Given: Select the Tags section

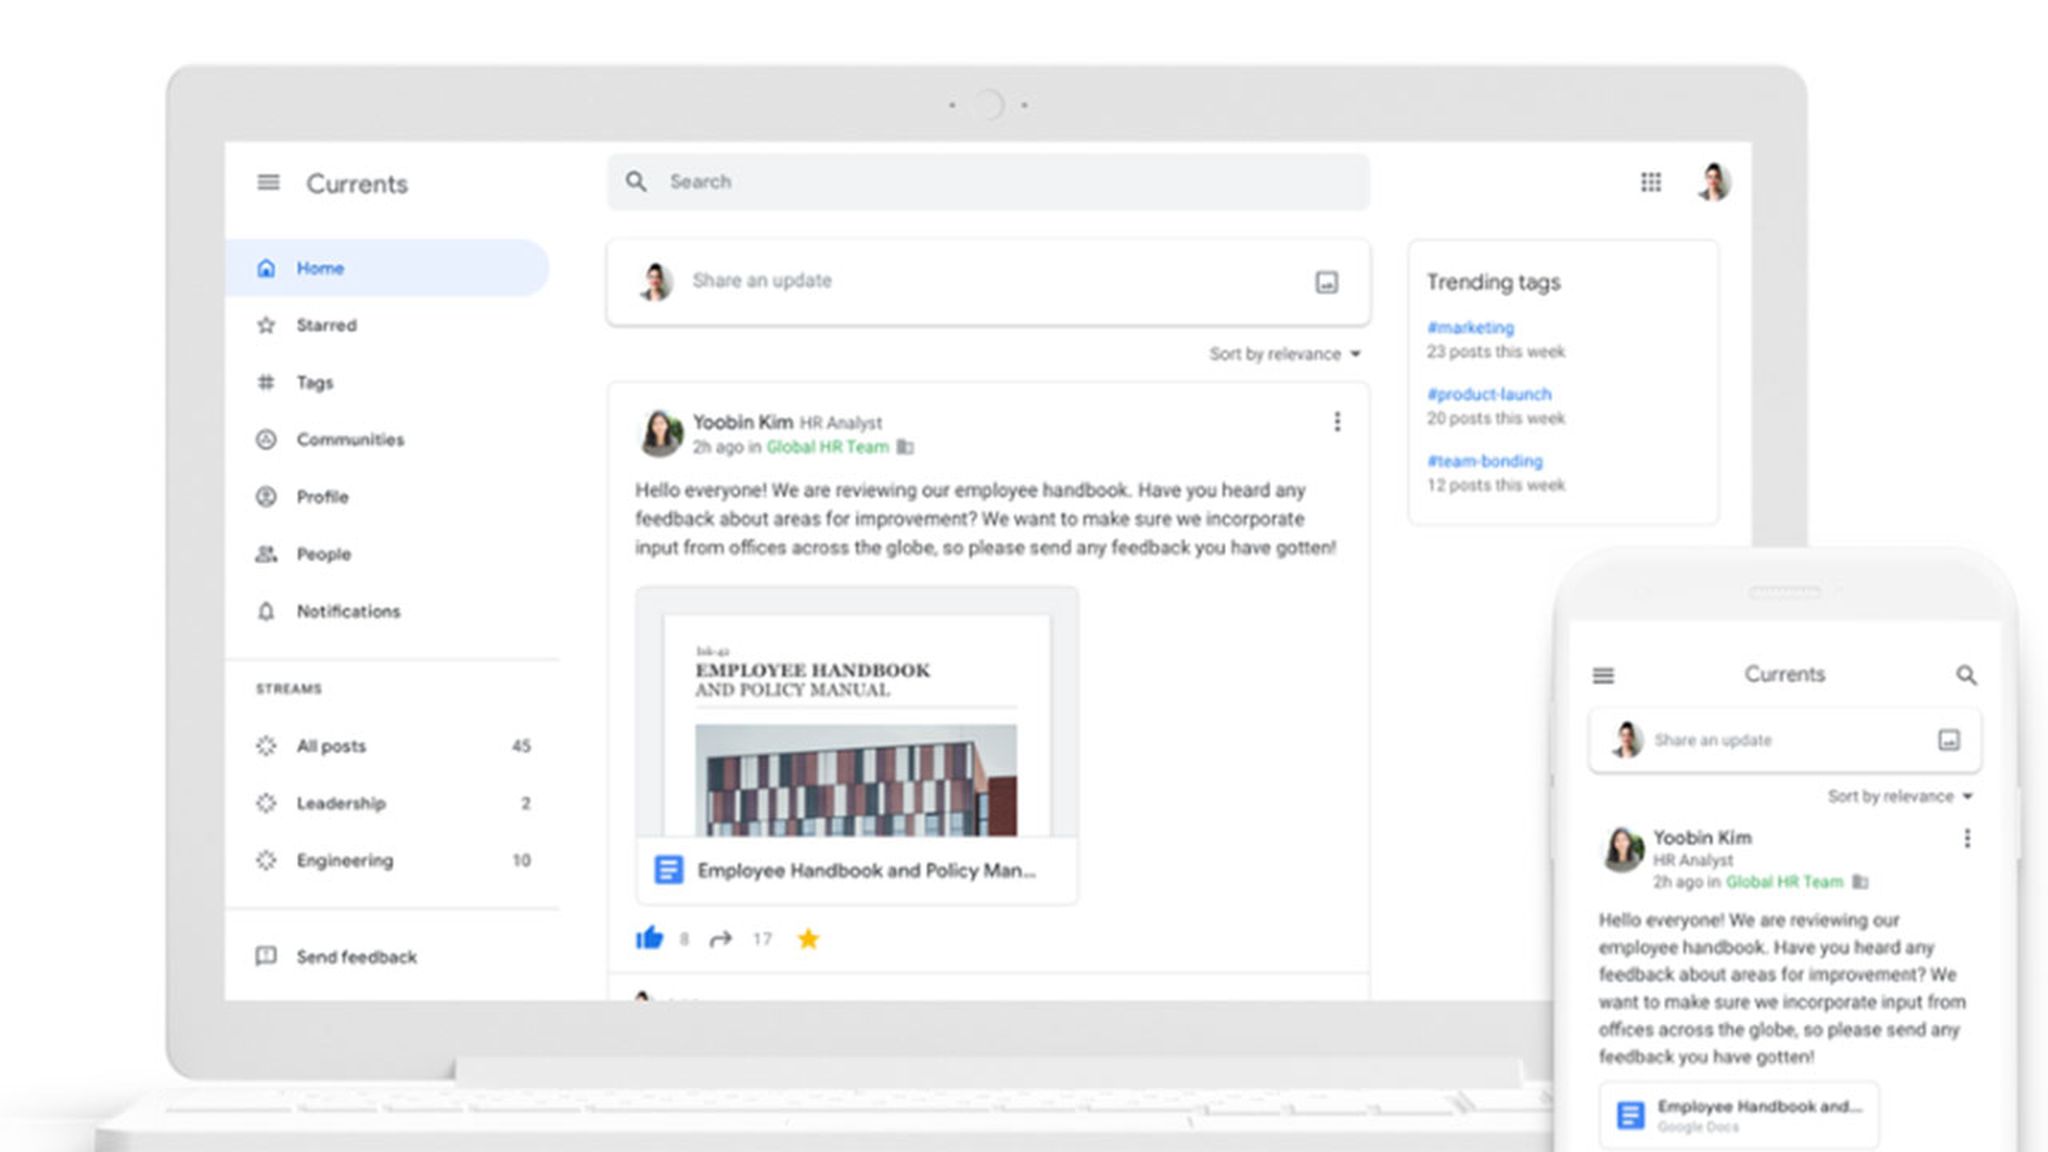Looking at the screenshot, I should point(315,382).
